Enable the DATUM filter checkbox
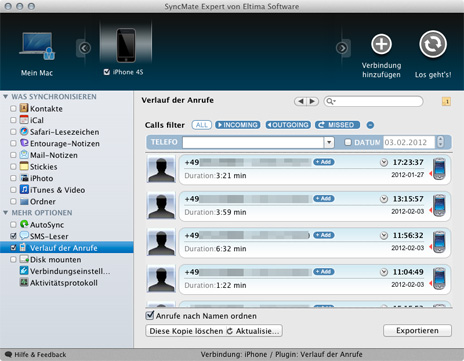464x361 pixels. pos(348,142)
